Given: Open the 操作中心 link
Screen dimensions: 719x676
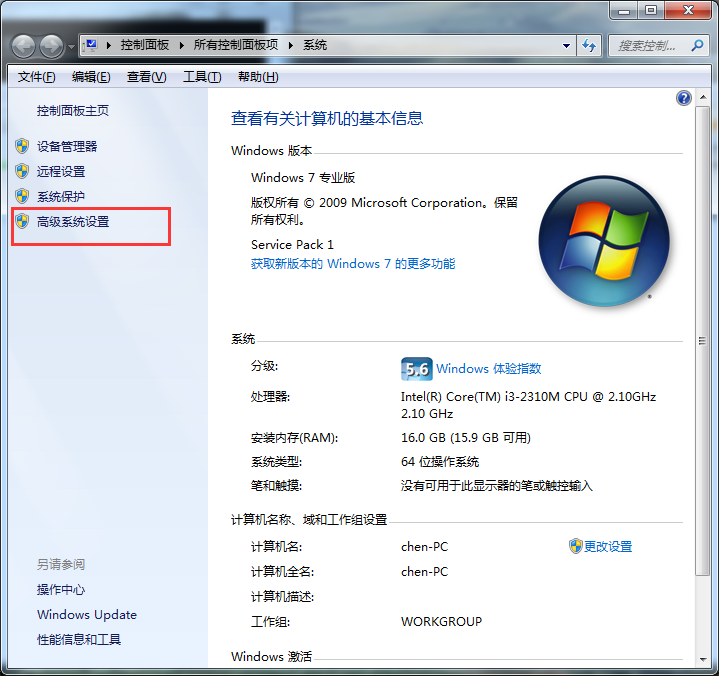Looking at the screenshot, I should click(x=61, y=589).
